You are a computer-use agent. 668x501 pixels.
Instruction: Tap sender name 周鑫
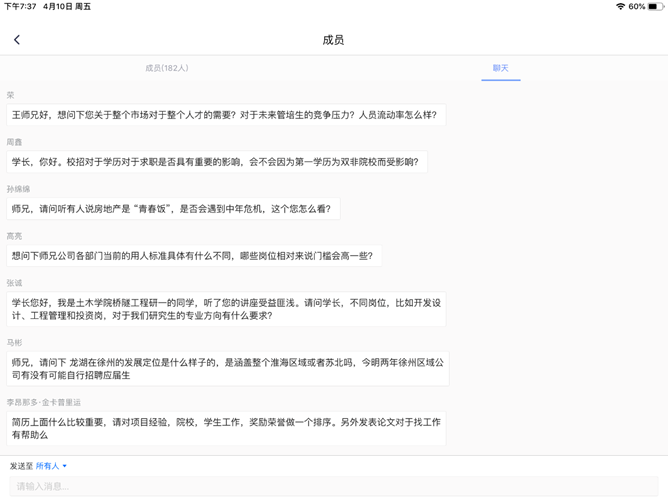[x=14, y=142]
